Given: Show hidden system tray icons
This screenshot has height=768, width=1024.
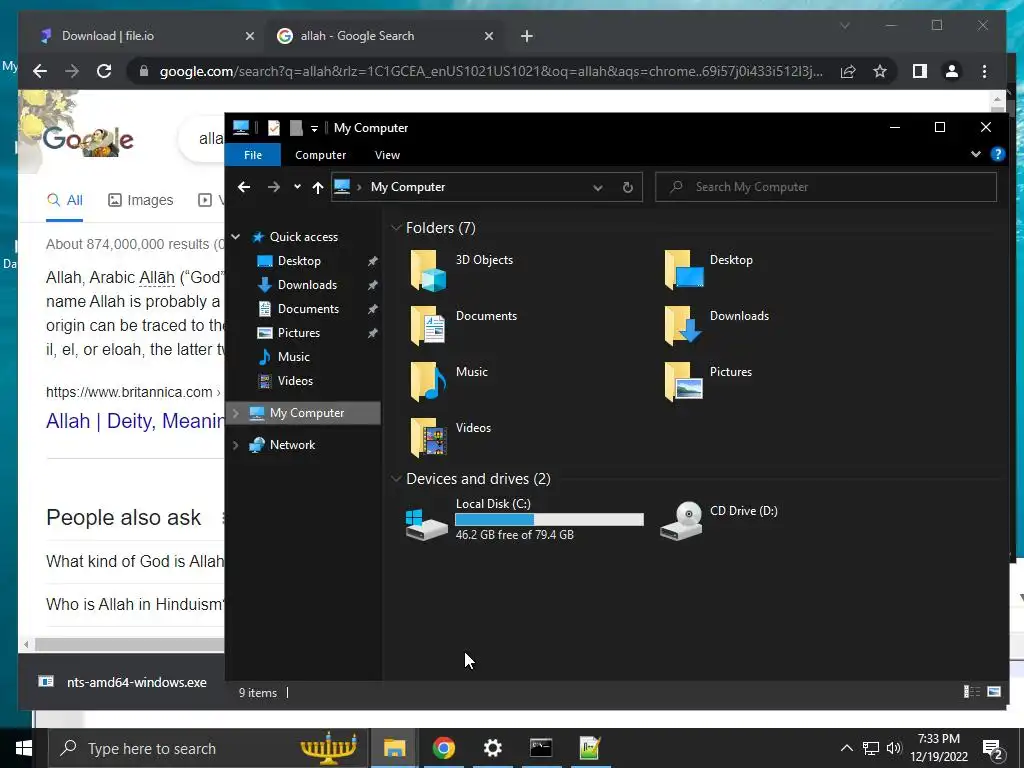Looking at the screenshot, I should click(846, 748).
